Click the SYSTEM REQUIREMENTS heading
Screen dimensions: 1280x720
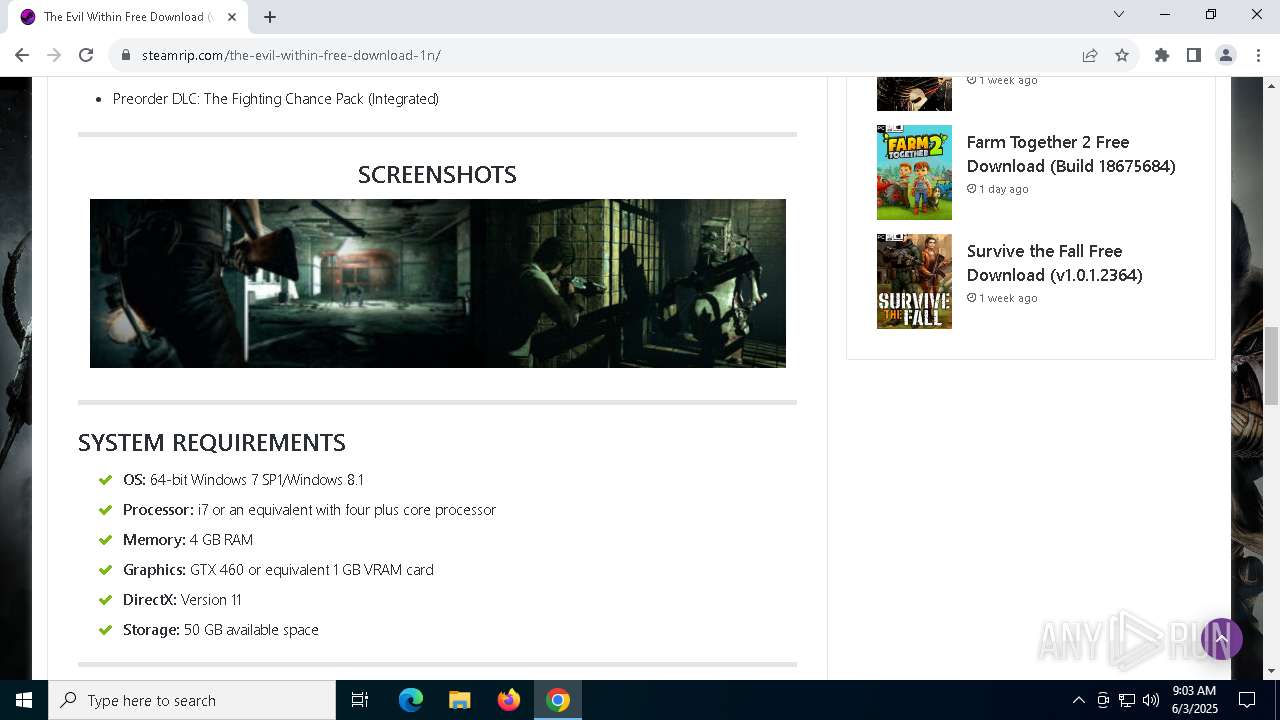(x=212, y=442)
